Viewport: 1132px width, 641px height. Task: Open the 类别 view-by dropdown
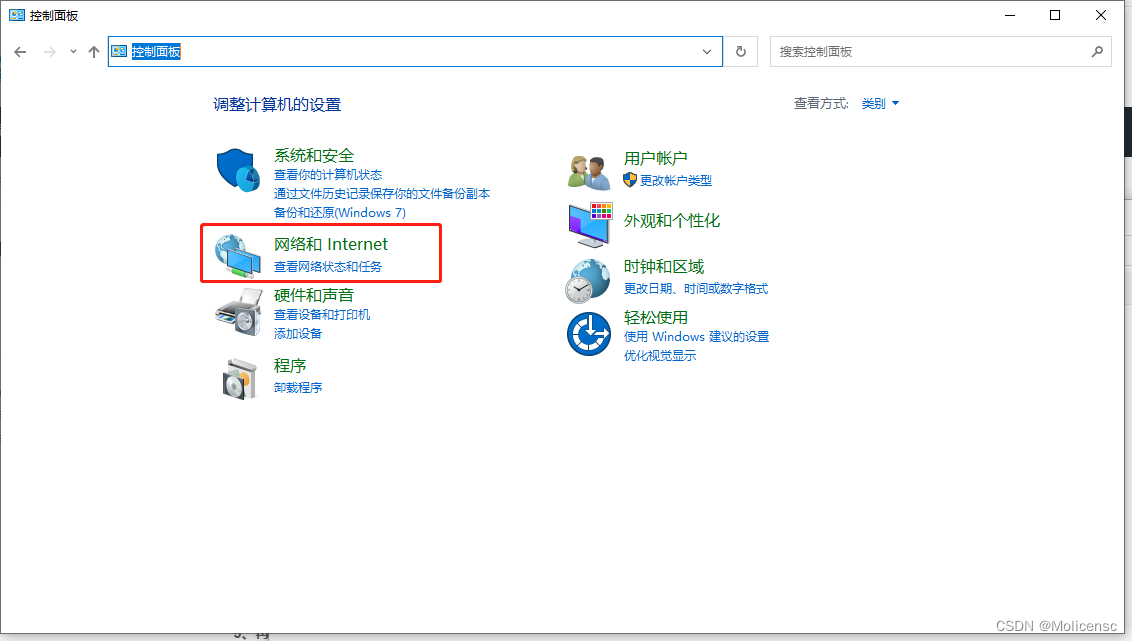[880, 104]
